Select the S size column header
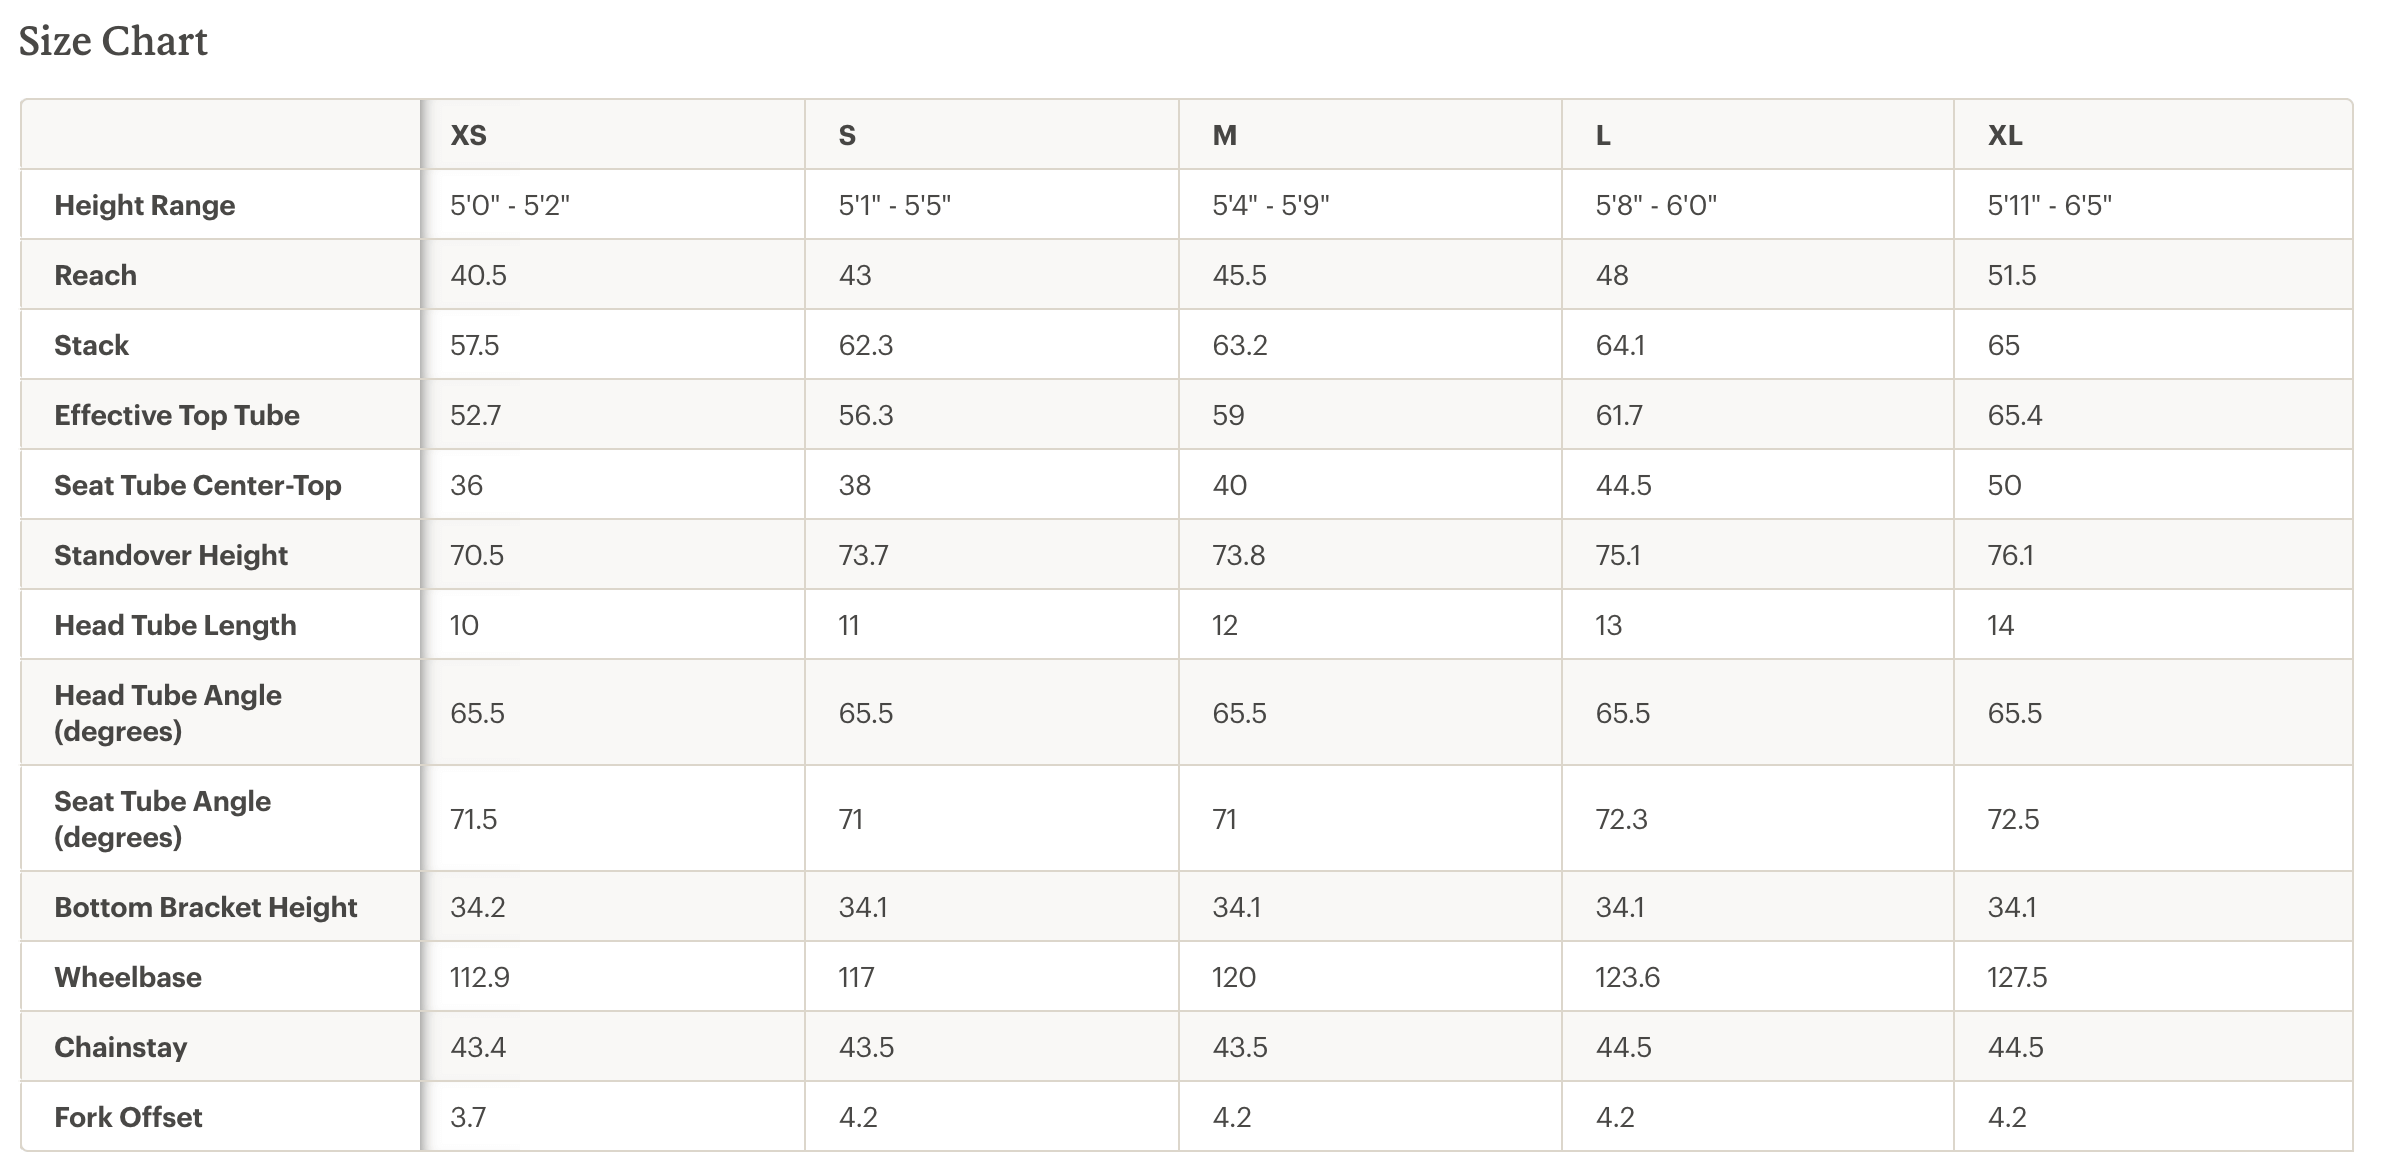Viewport: 2382px width, 1174px height. pyautogui.click(x=847, y=135)
